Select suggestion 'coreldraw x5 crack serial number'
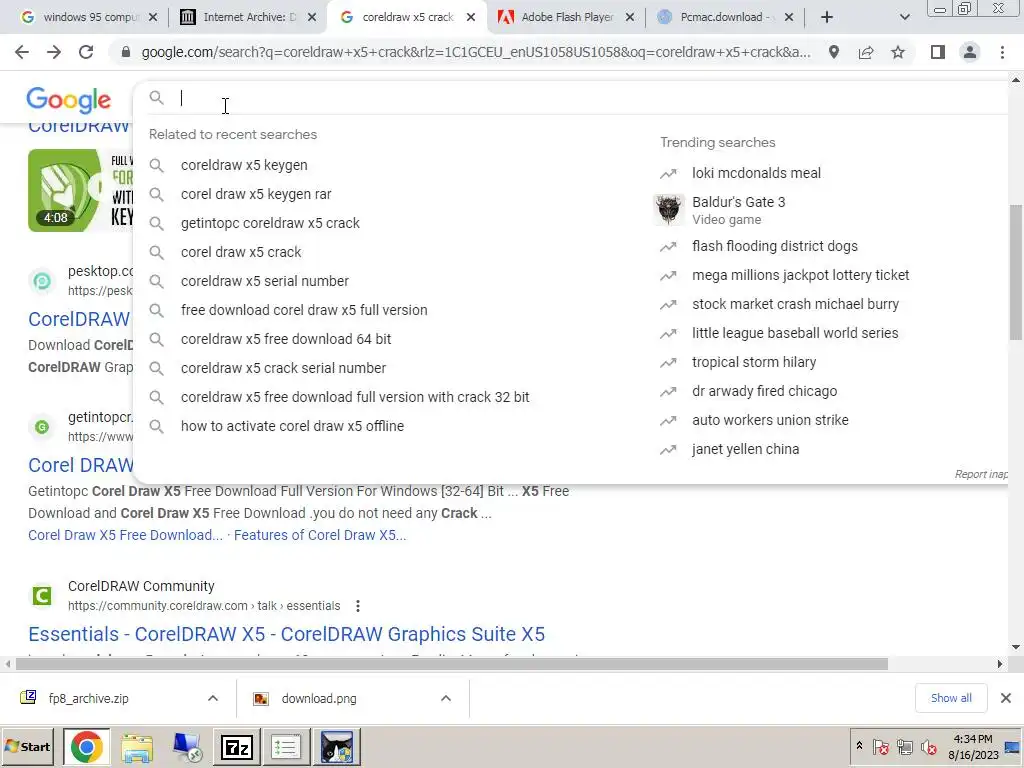 pos(283,368)
